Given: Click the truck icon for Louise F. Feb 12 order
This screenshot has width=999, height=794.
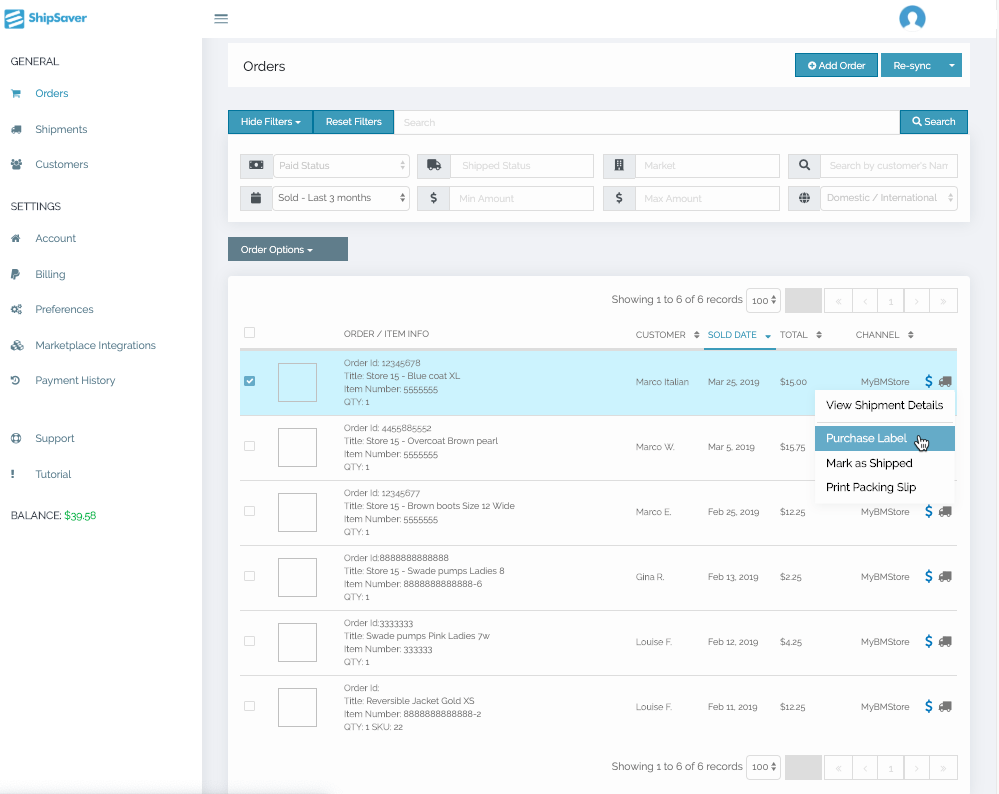Looking at the screenshot, I should coord(945,641).
